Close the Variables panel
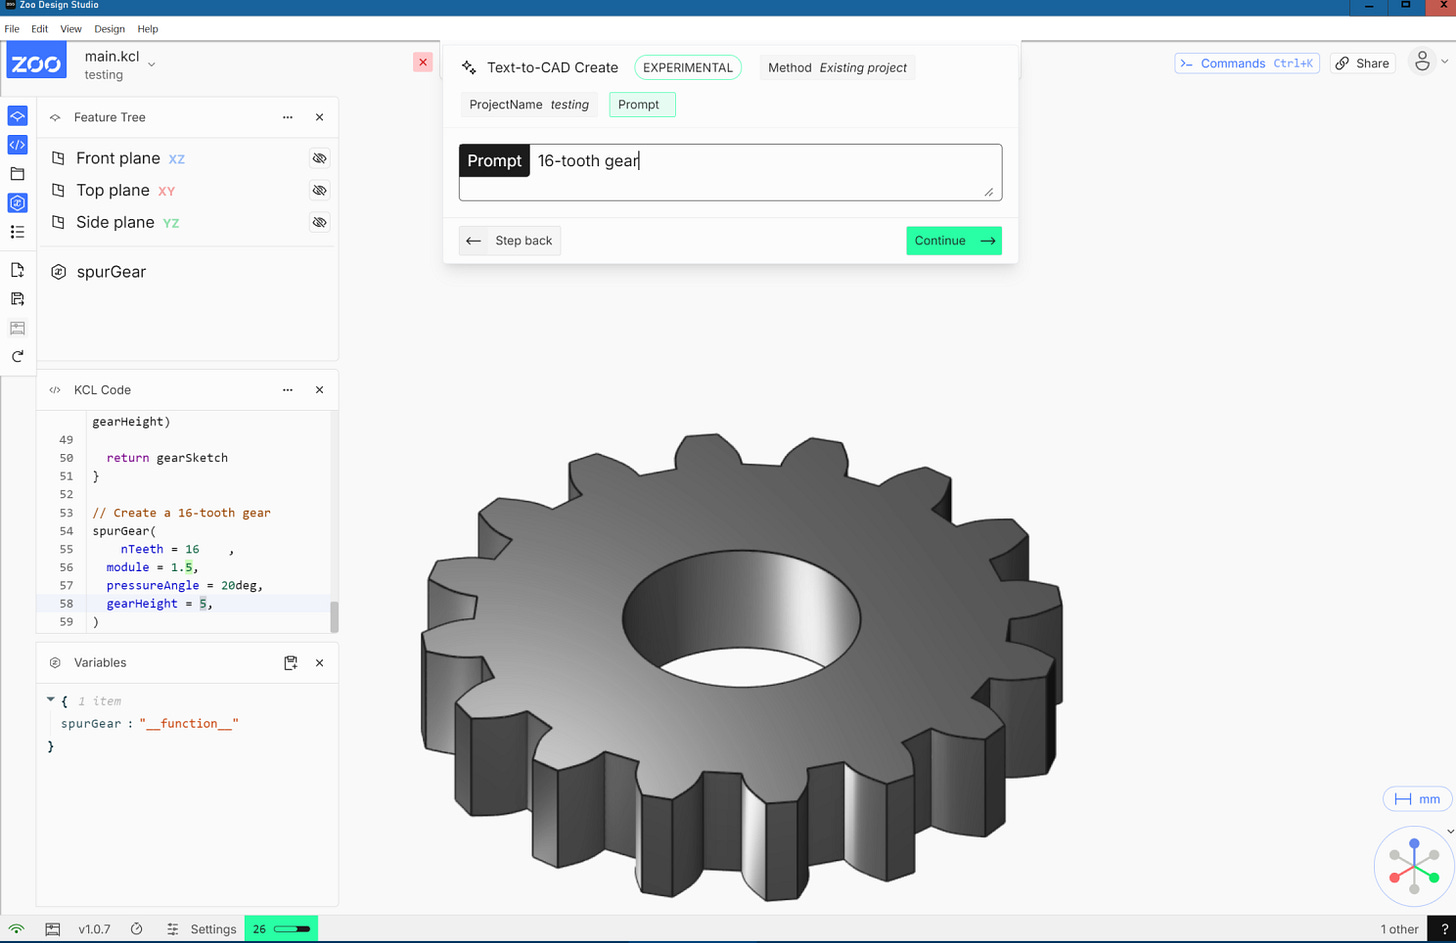Viewport: 1456px width, 943px height. pos(320,663)
